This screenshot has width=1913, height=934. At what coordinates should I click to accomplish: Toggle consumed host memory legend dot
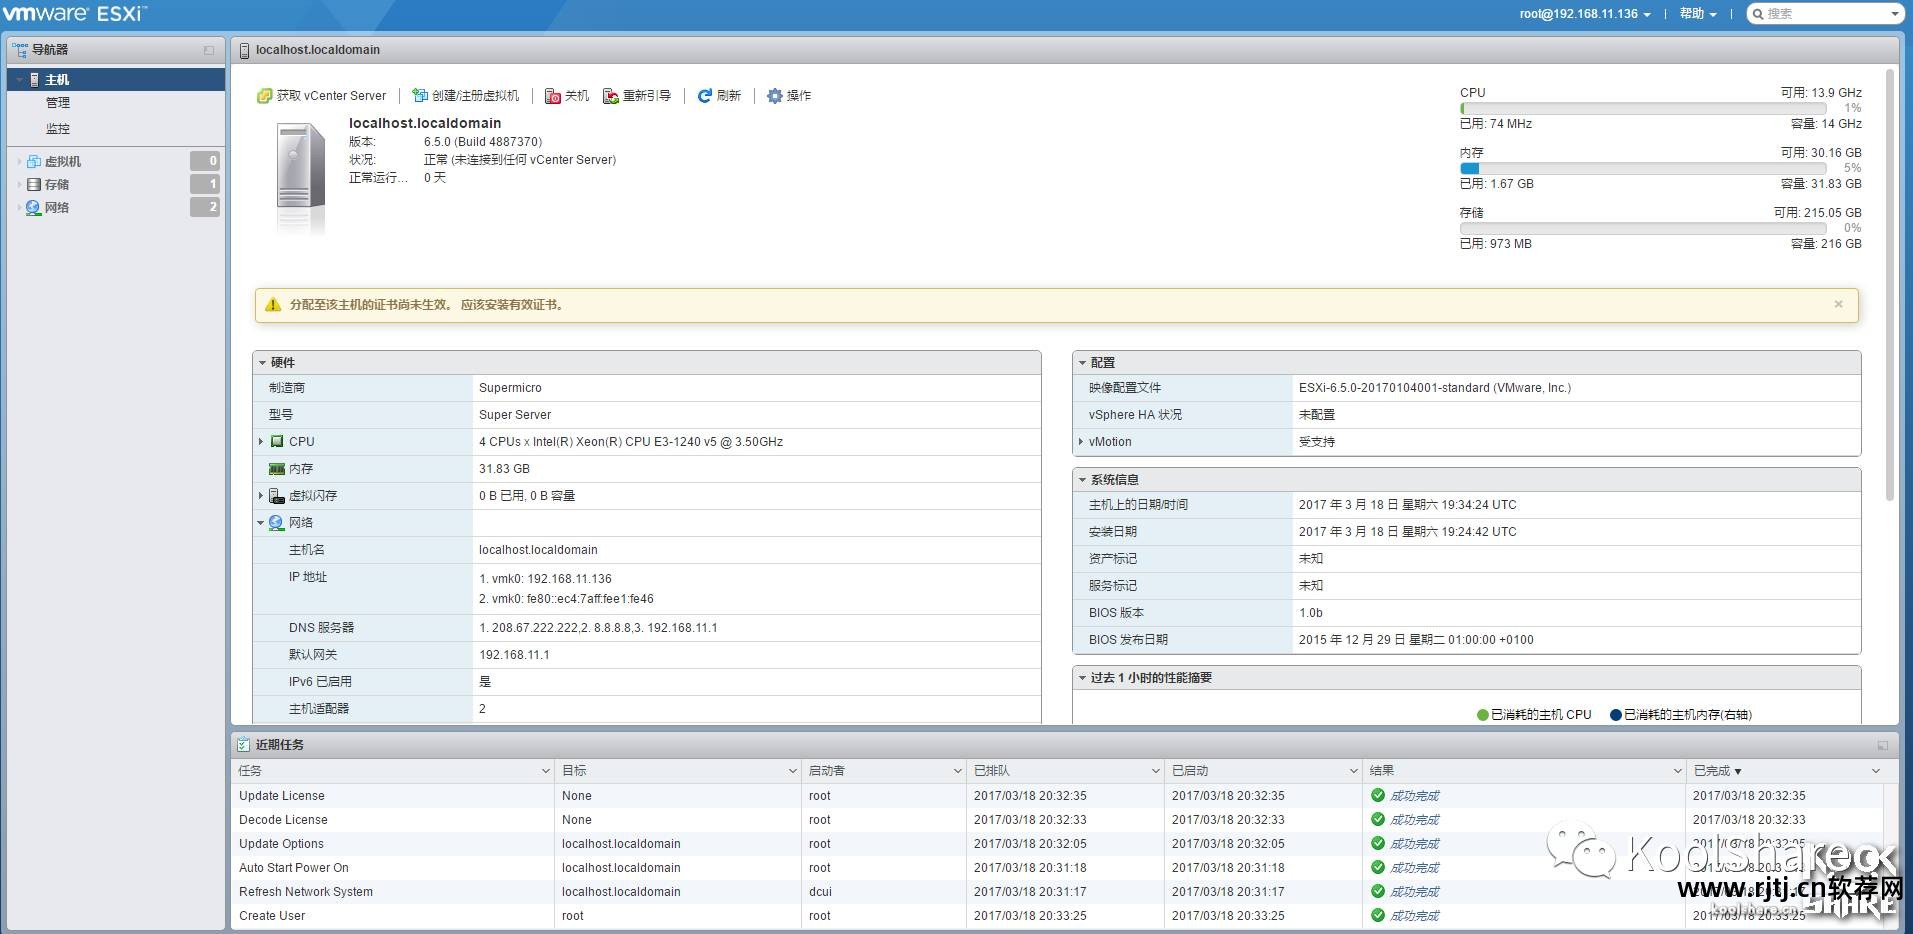click(1616, 715)
